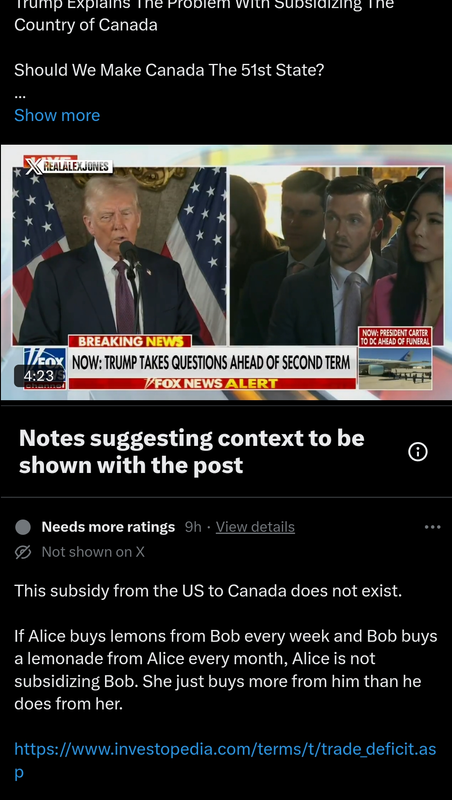The image size is (452, 800).
Task: Open the three-dot menu on the note
Action: [x=432, y=527]
